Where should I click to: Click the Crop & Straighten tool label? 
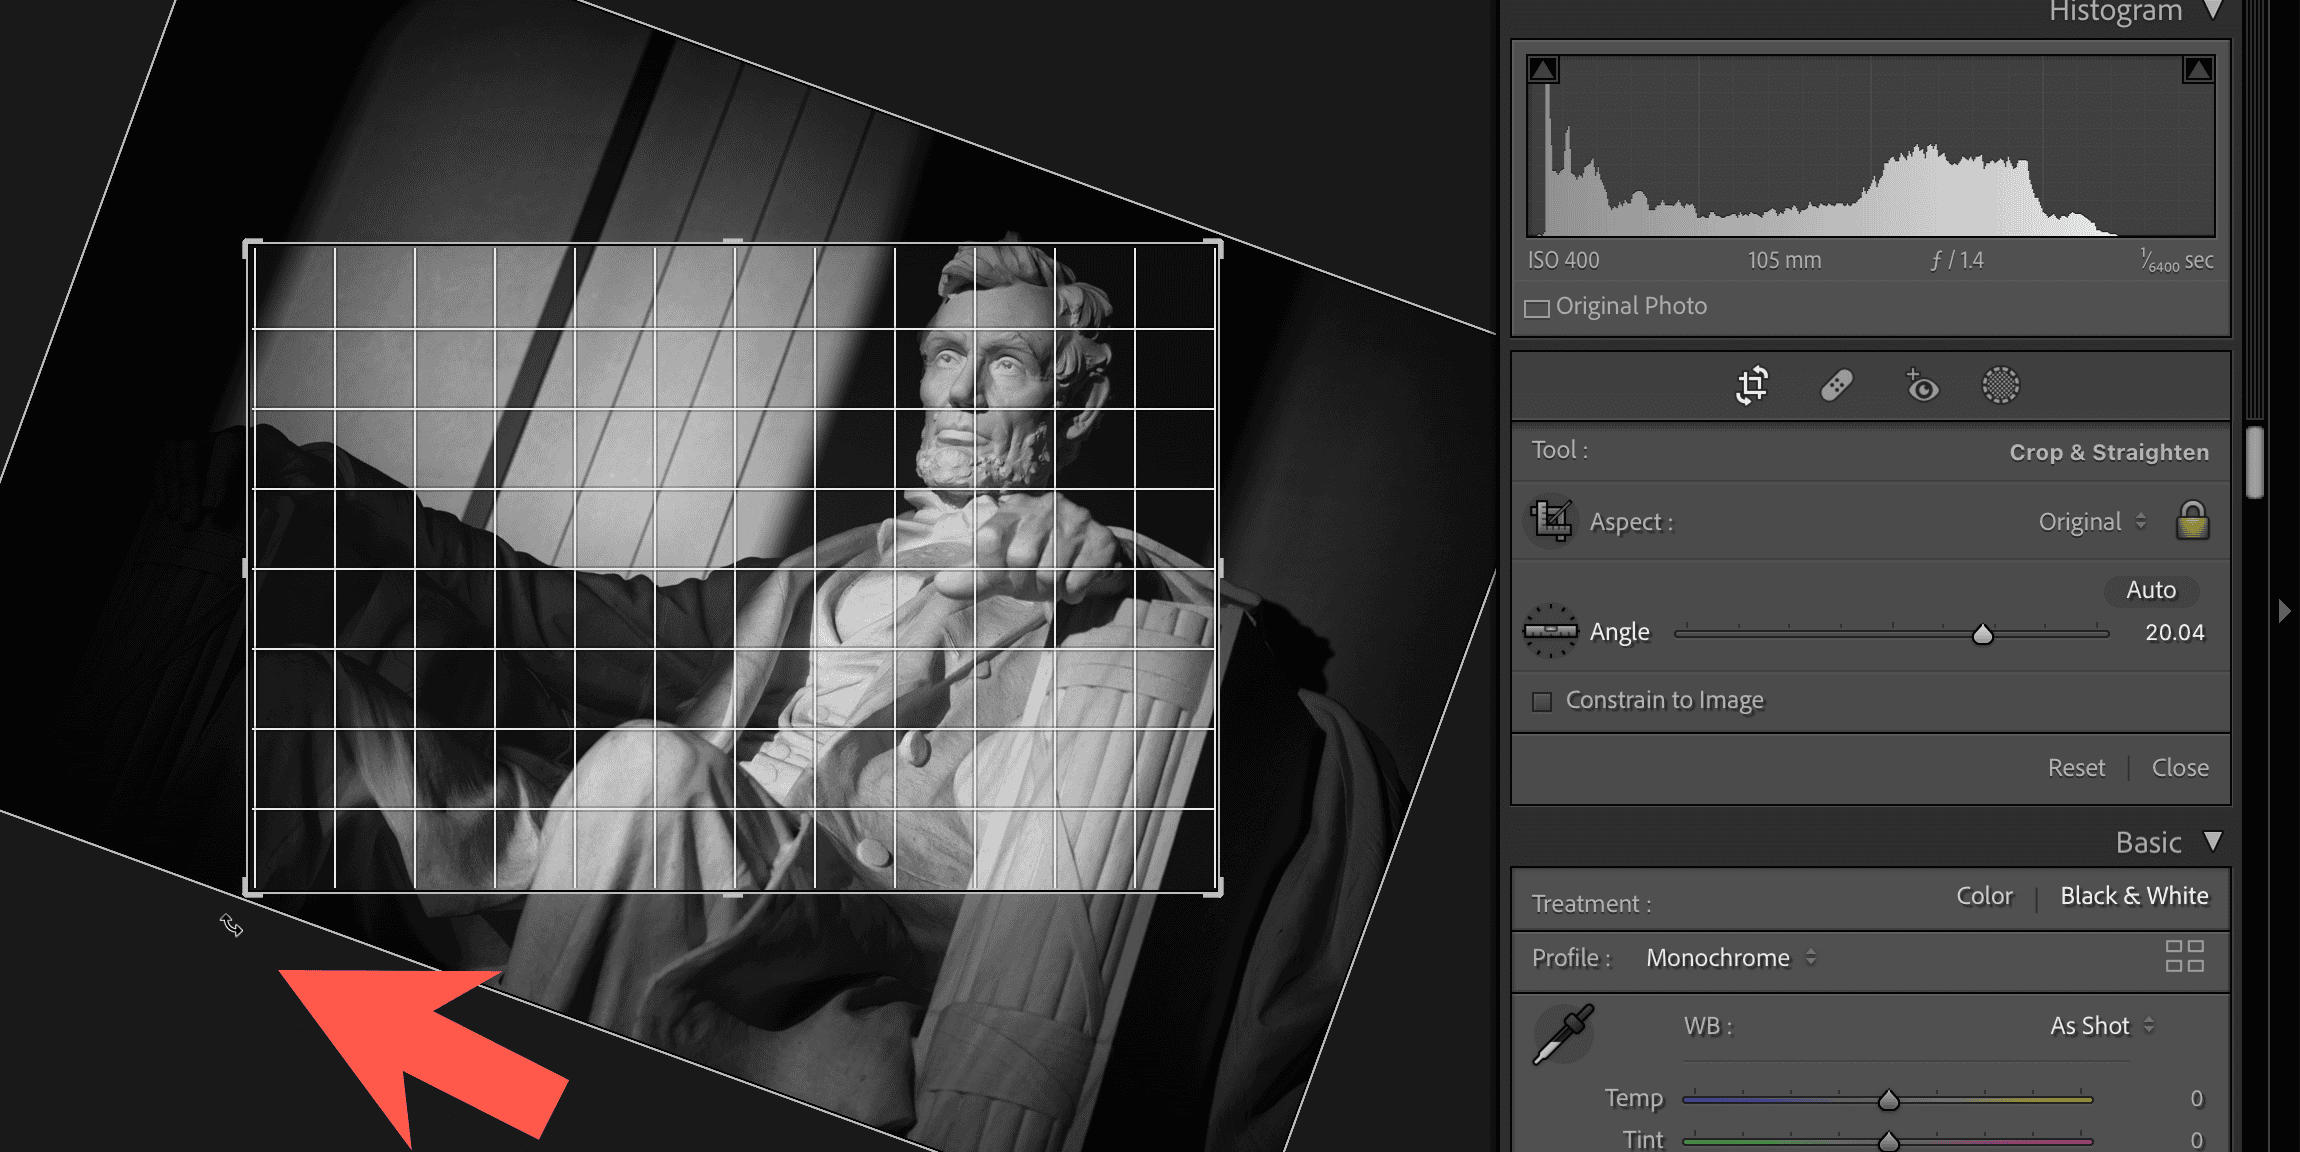coord(2109,452)
